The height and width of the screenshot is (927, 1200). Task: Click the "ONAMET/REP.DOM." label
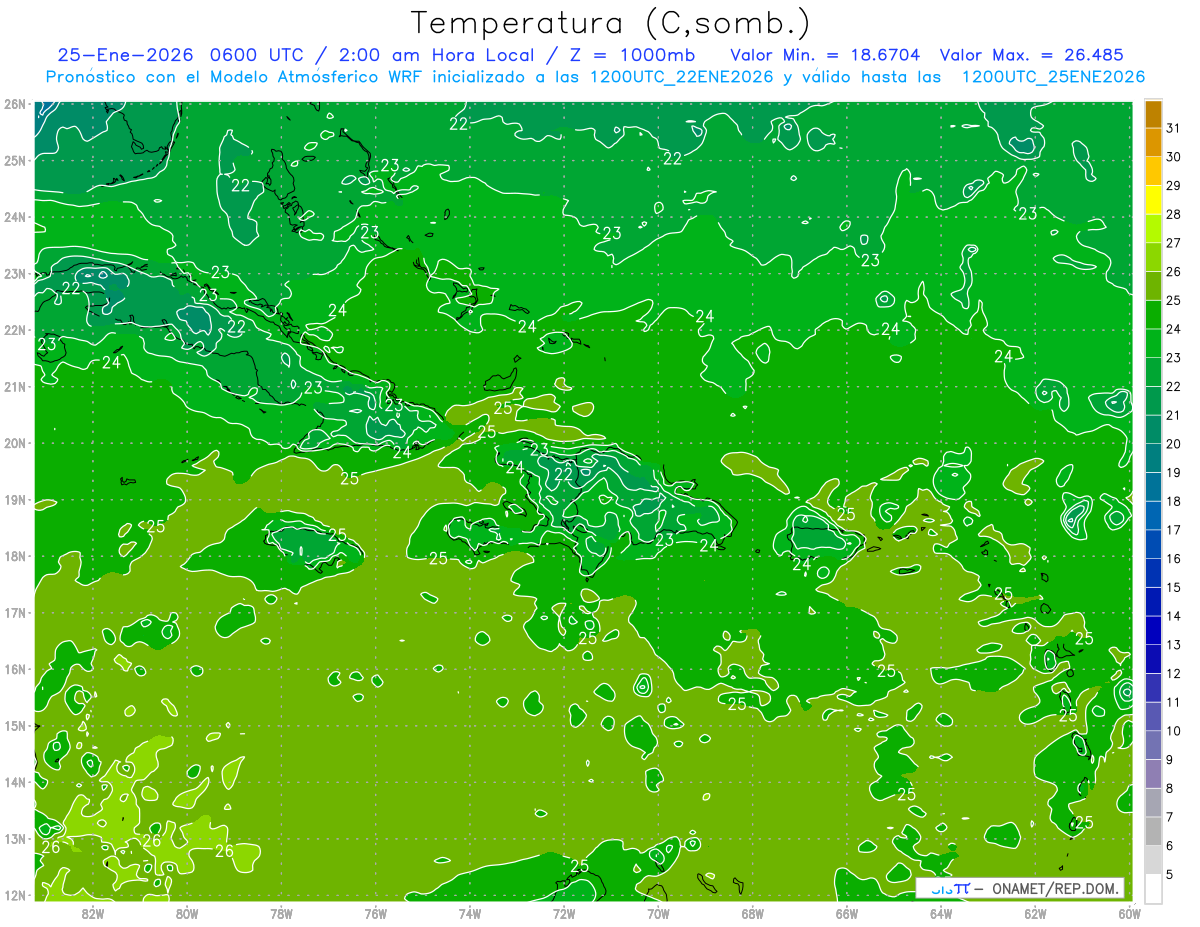(x=1055, y=888)
